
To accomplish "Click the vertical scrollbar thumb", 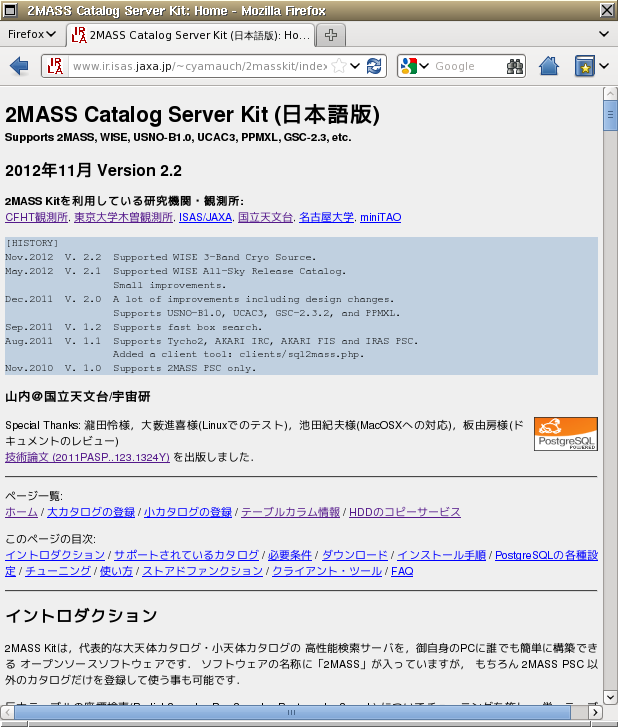I will pos(610,115).
